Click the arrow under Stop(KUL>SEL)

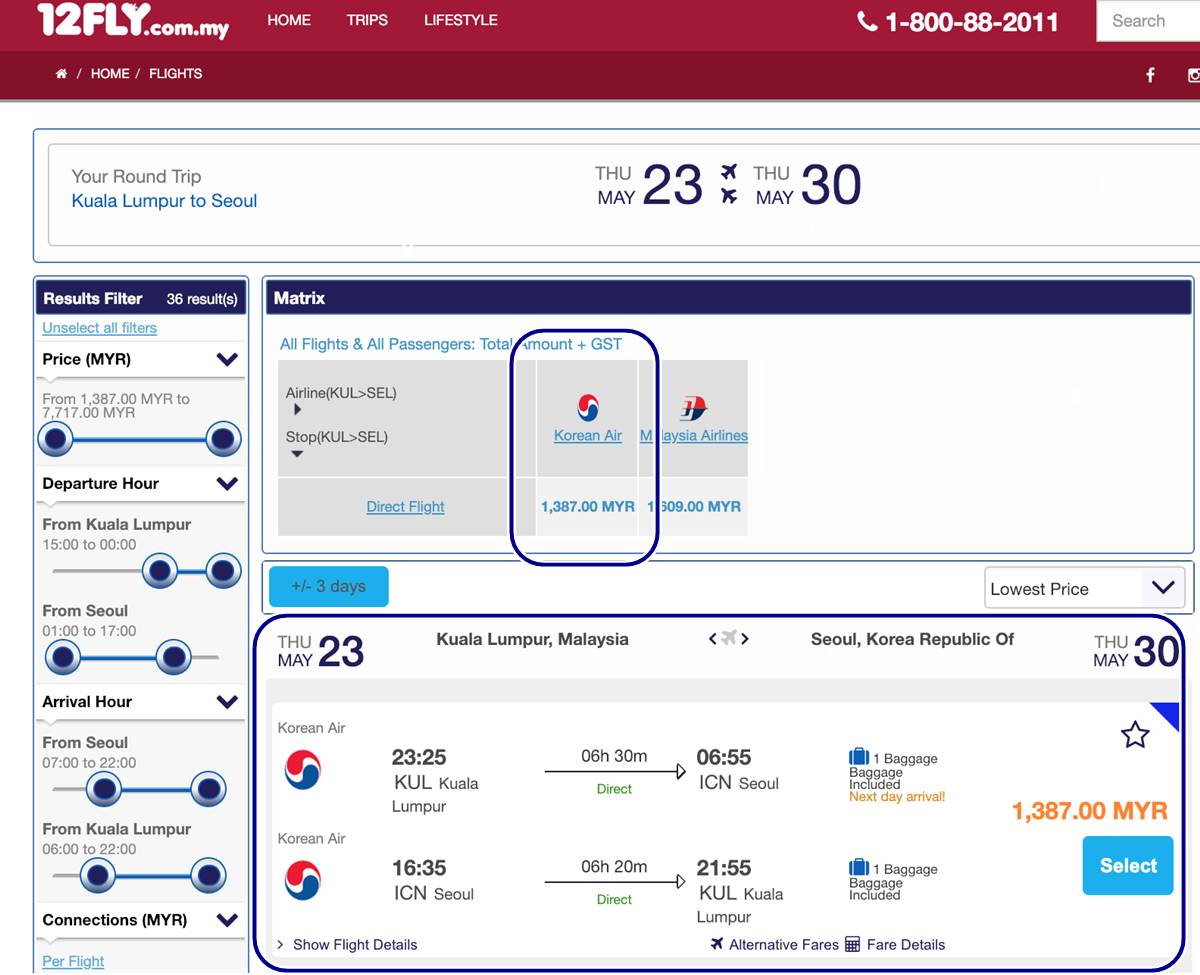[297, 454]
